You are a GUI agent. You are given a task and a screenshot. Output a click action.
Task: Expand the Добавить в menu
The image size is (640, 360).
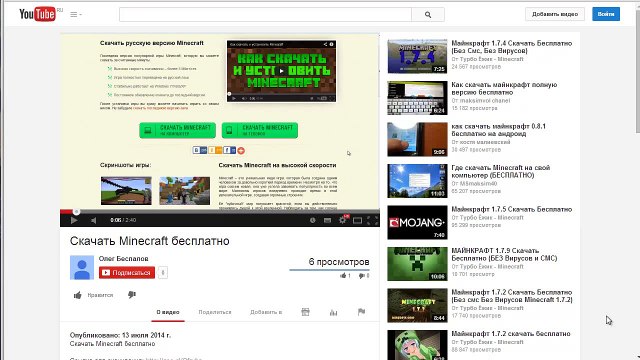pos(266,312)
